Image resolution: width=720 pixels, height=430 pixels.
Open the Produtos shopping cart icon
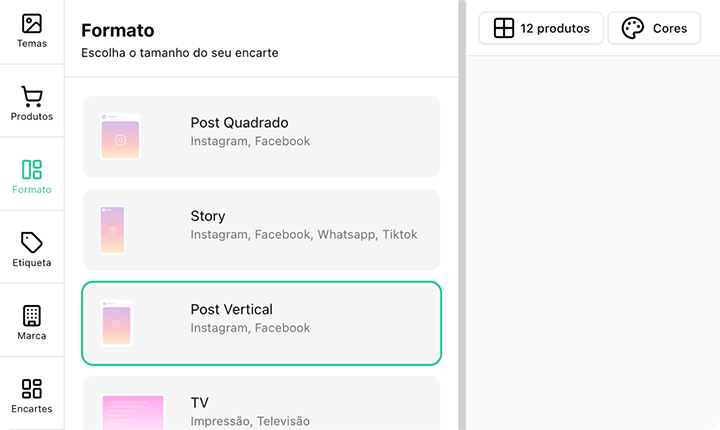coord(32,97)
